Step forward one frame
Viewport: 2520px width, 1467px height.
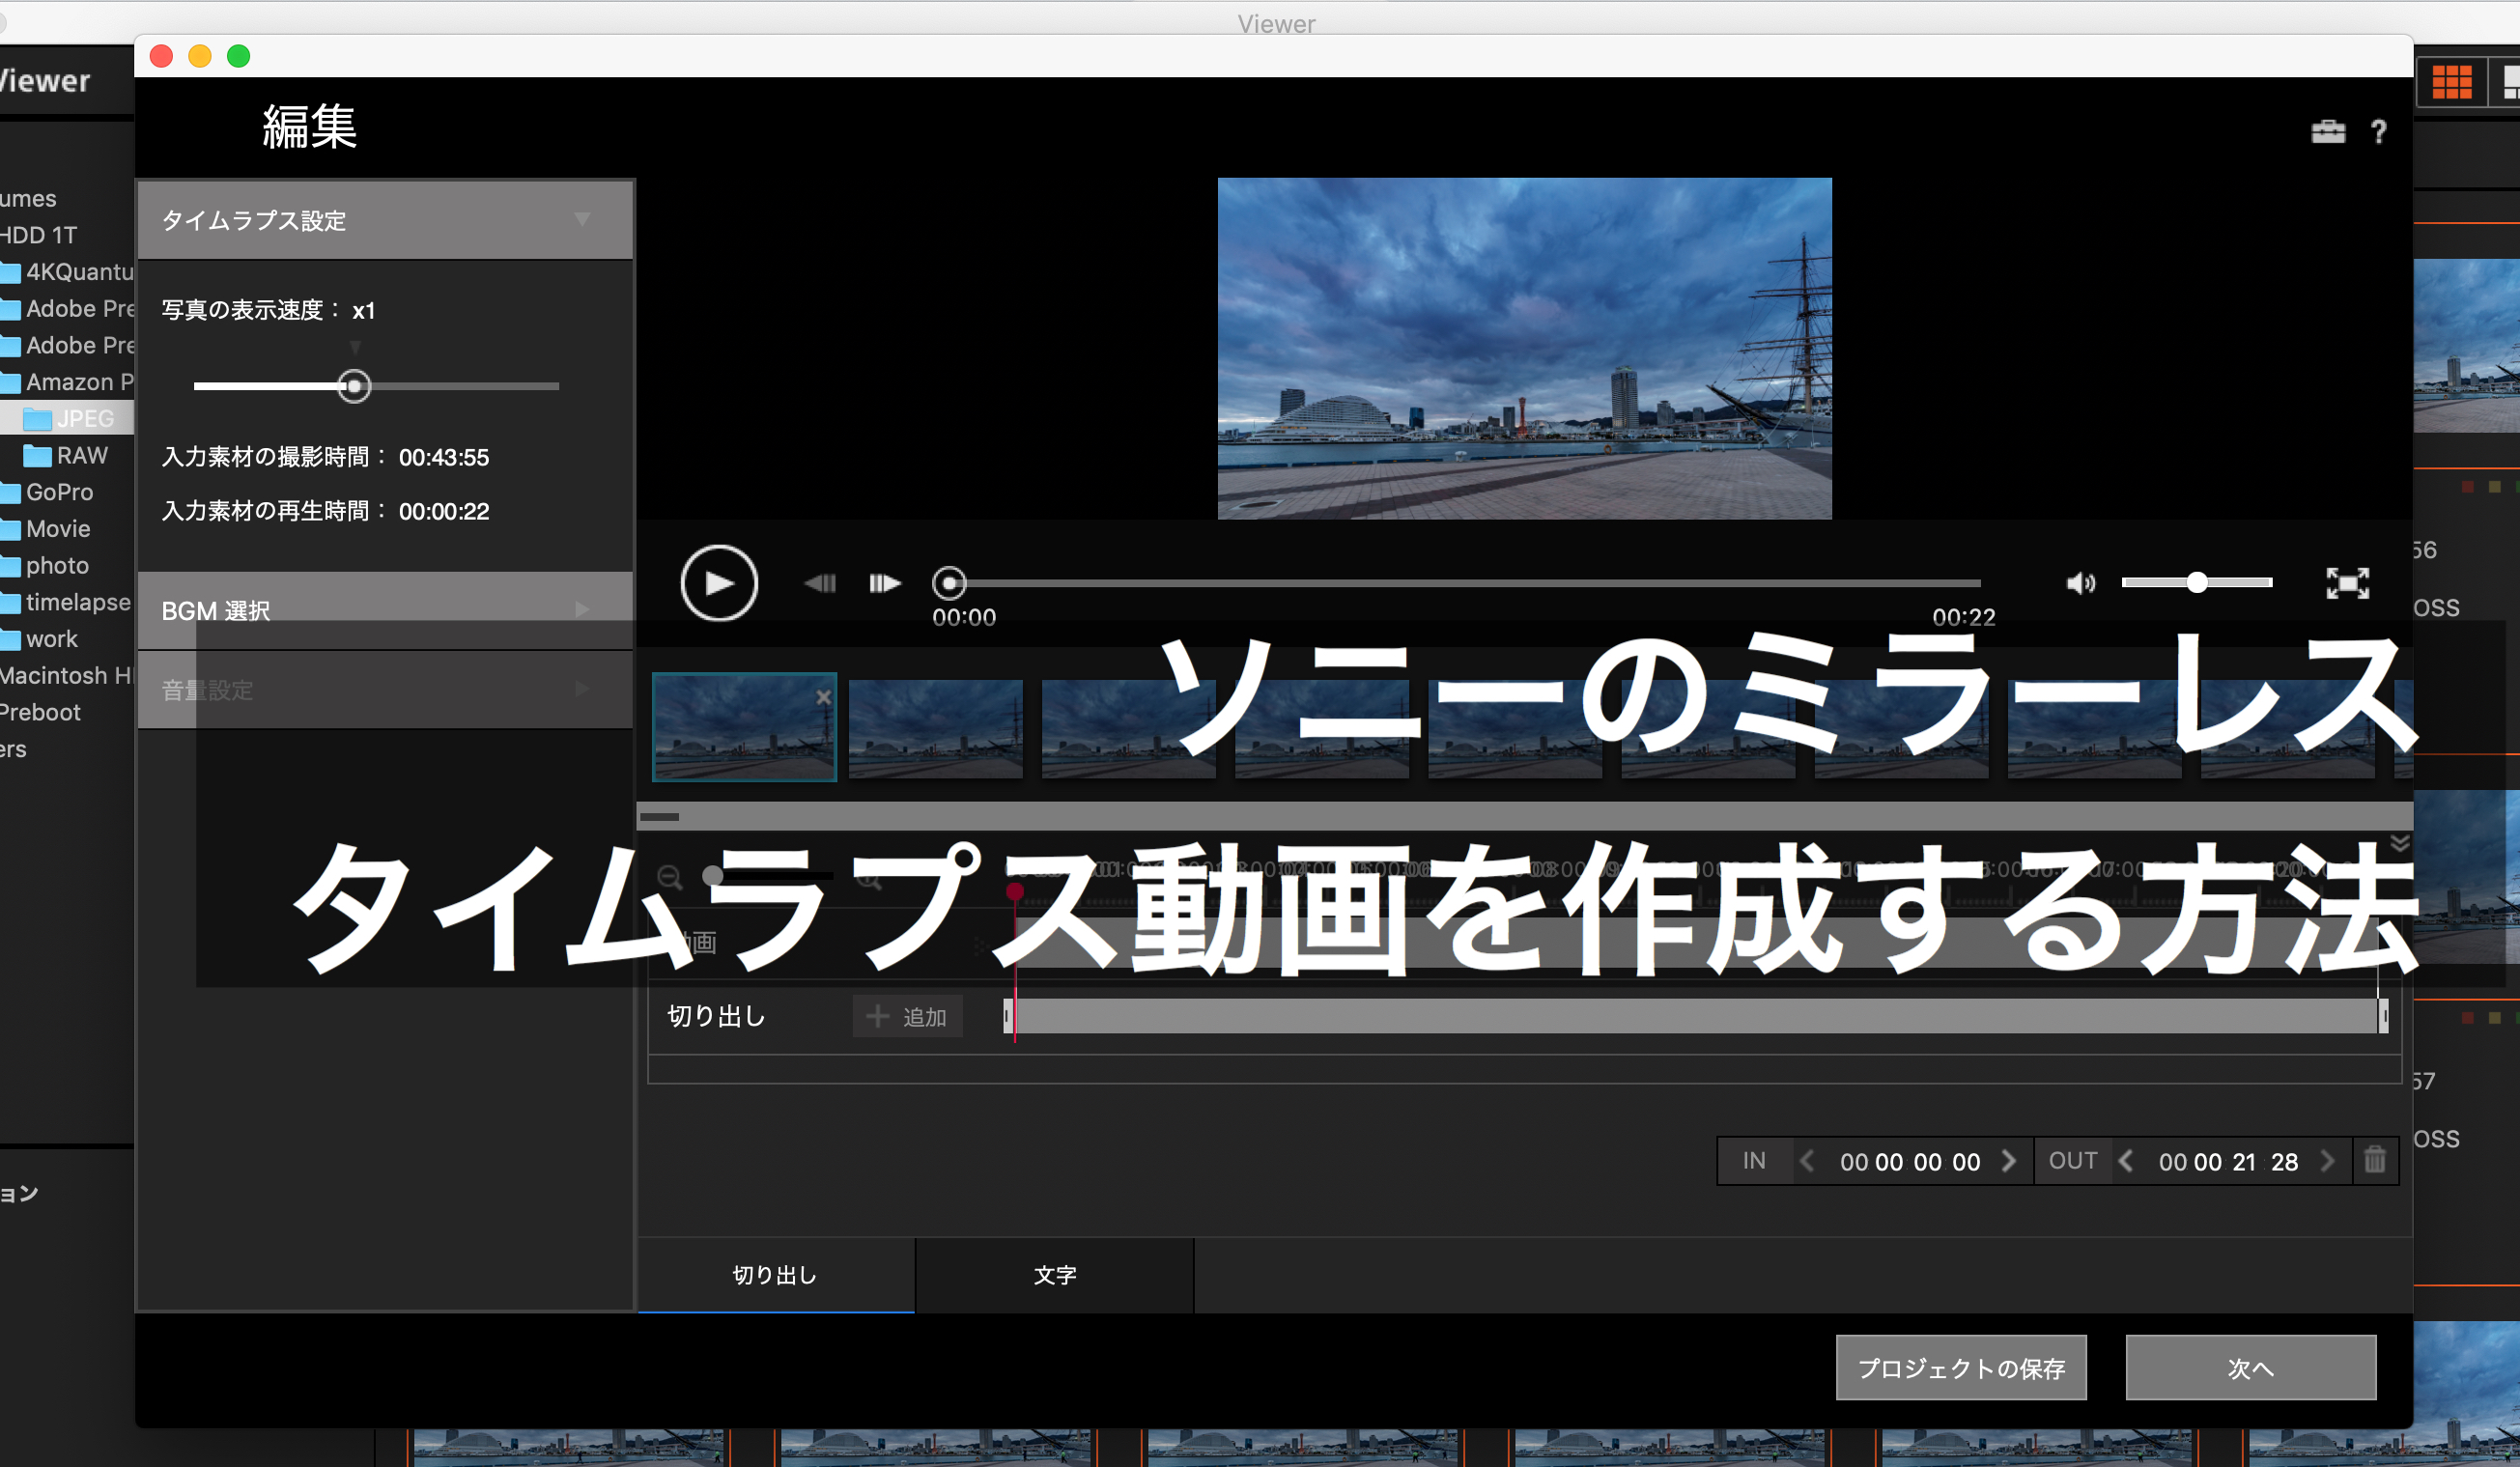pos(884,583)
